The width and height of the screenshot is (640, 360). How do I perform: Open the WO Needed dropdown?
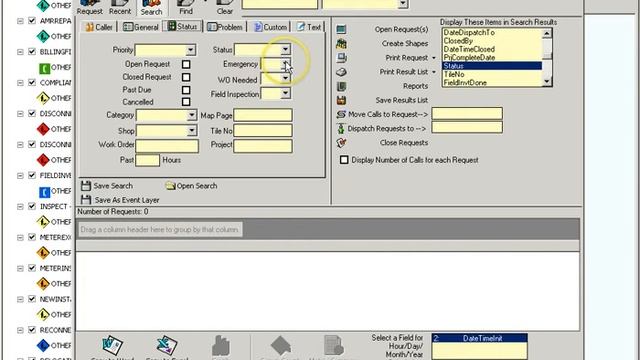(285, 78)
